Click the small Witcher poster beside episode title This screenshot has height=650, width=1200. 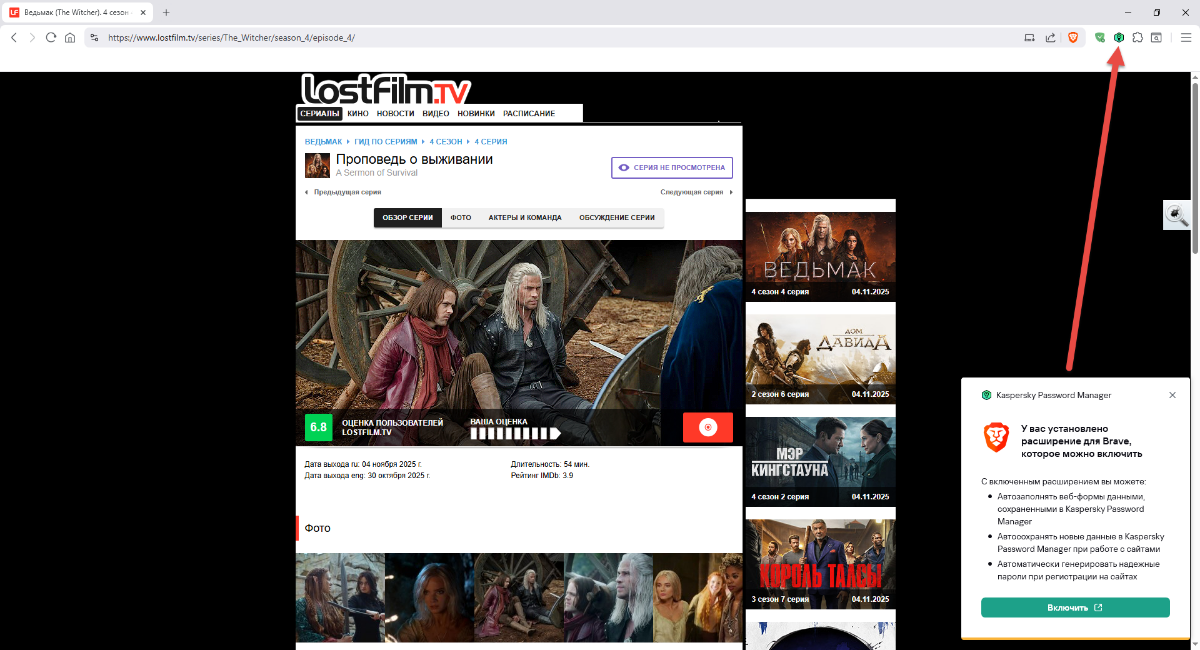(317, 165)
